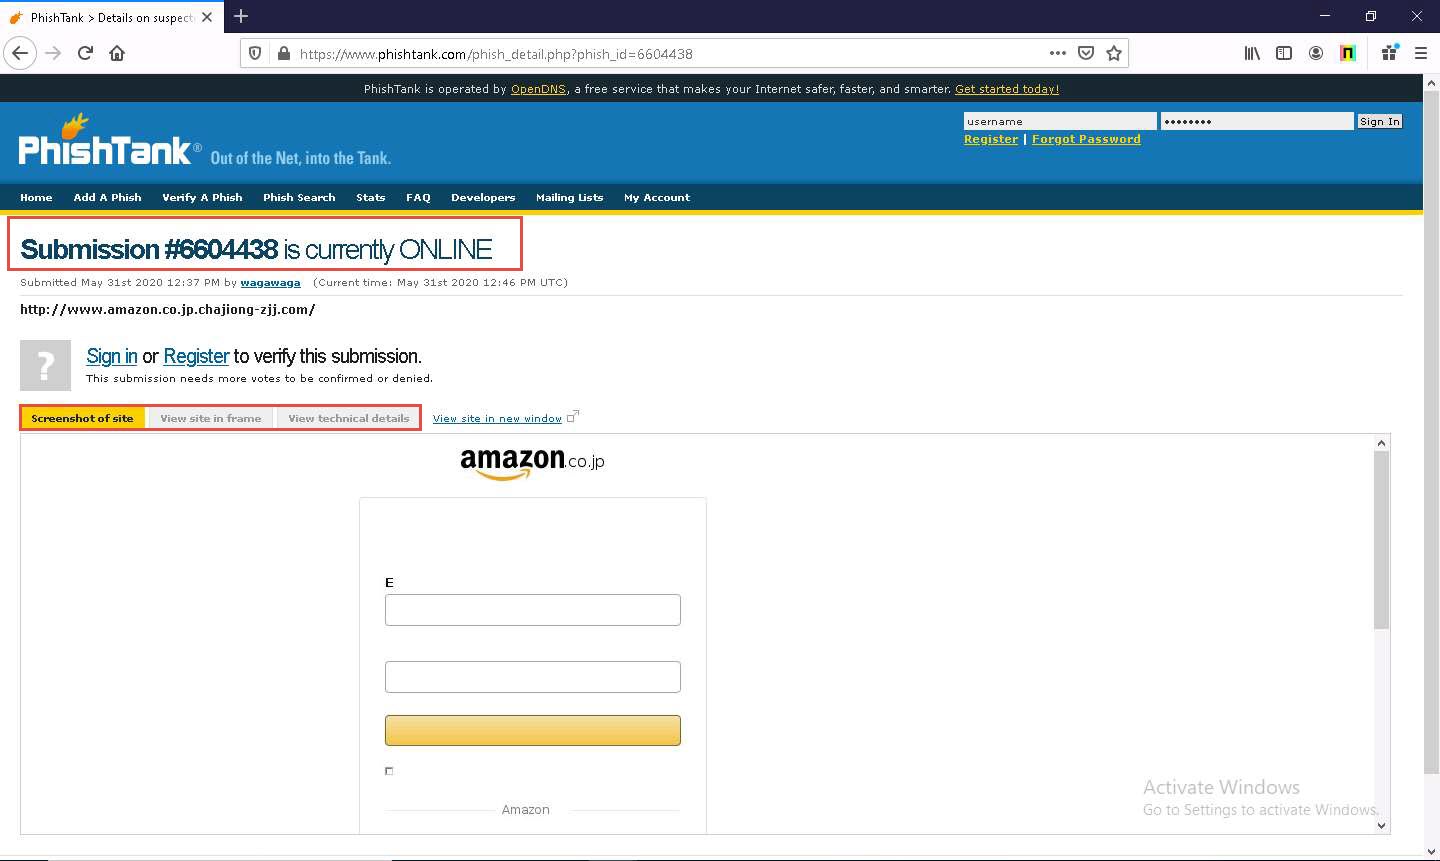Open the OpenDNS link

point(538,89)
